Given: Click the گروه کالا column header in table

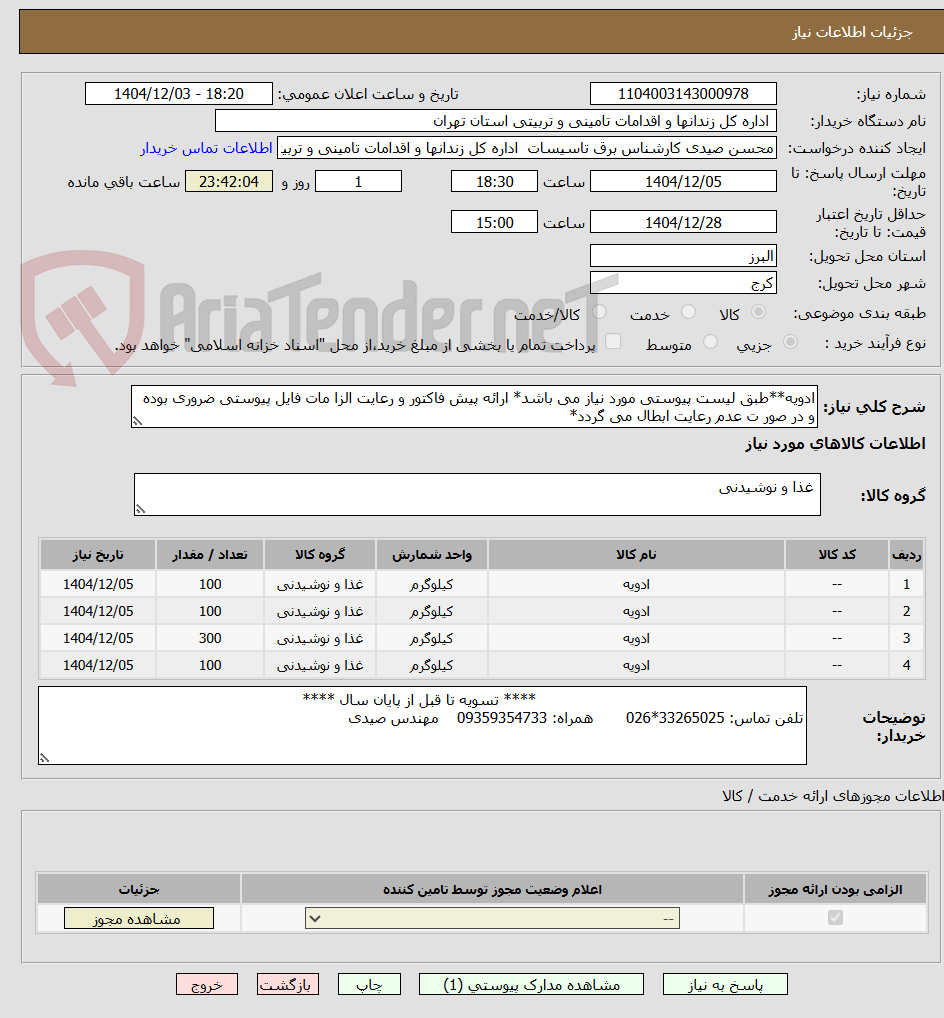Looking at the screenshot, I should coord(320,554).
